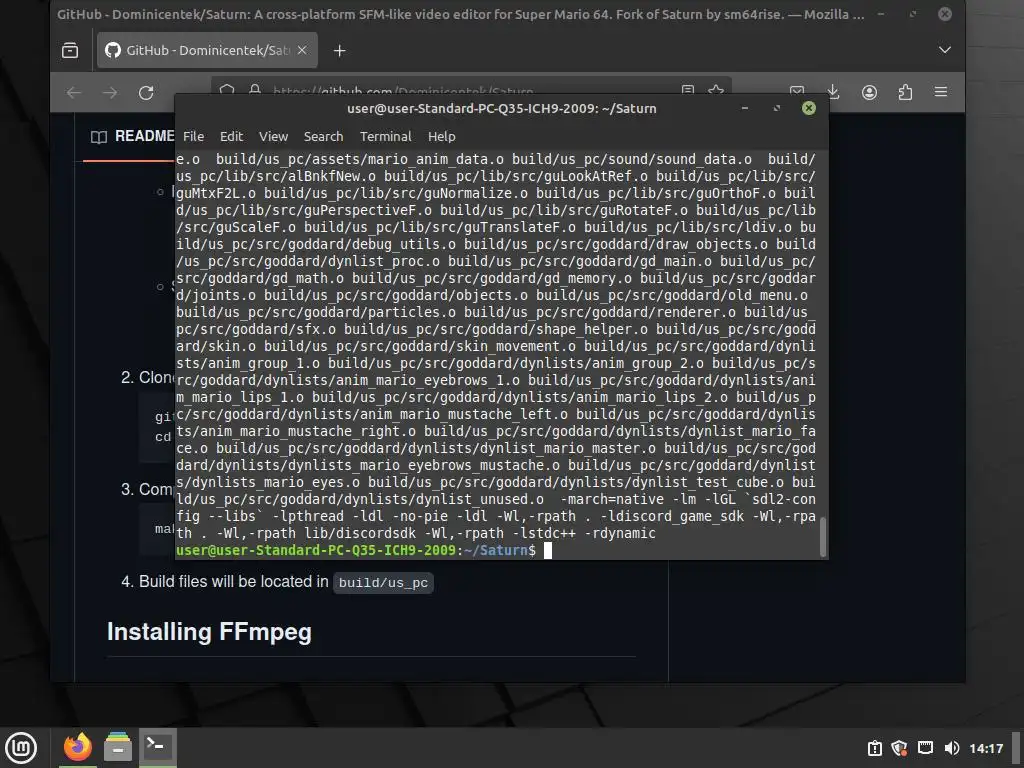Viewport: 1024px width, 768px height.
Task: Close the terminal window
Action: click(808, 108)
